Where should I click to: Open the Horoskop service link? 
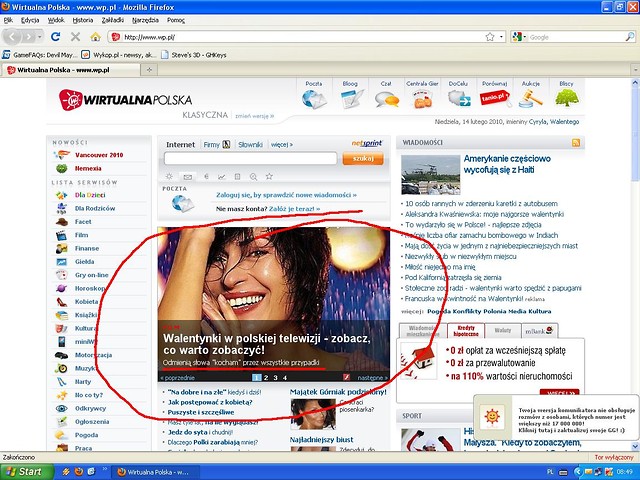(x=88, y=288)
